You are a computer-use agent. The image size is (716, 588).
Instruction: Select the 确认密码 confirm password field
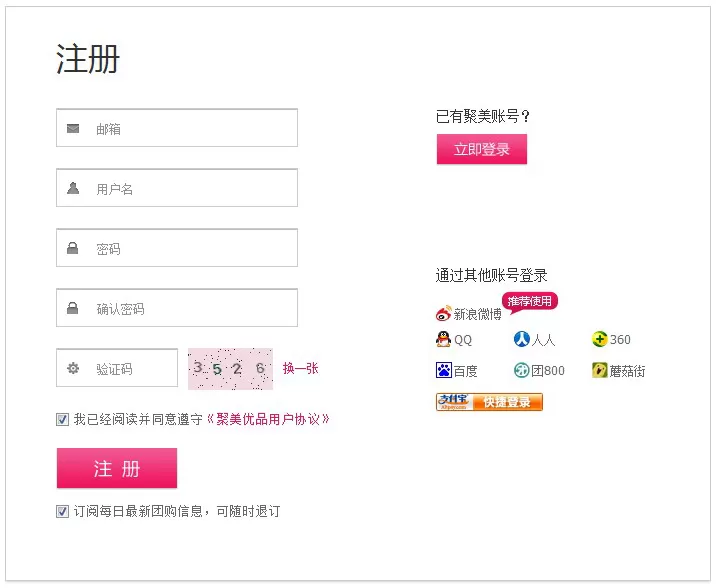177,308
